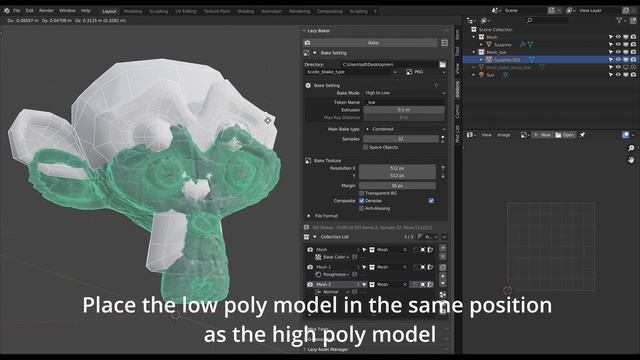The width and height of the screenshot is (640, 360).
Task: Click the add item button beside collection list
Action: pos(443,248)
